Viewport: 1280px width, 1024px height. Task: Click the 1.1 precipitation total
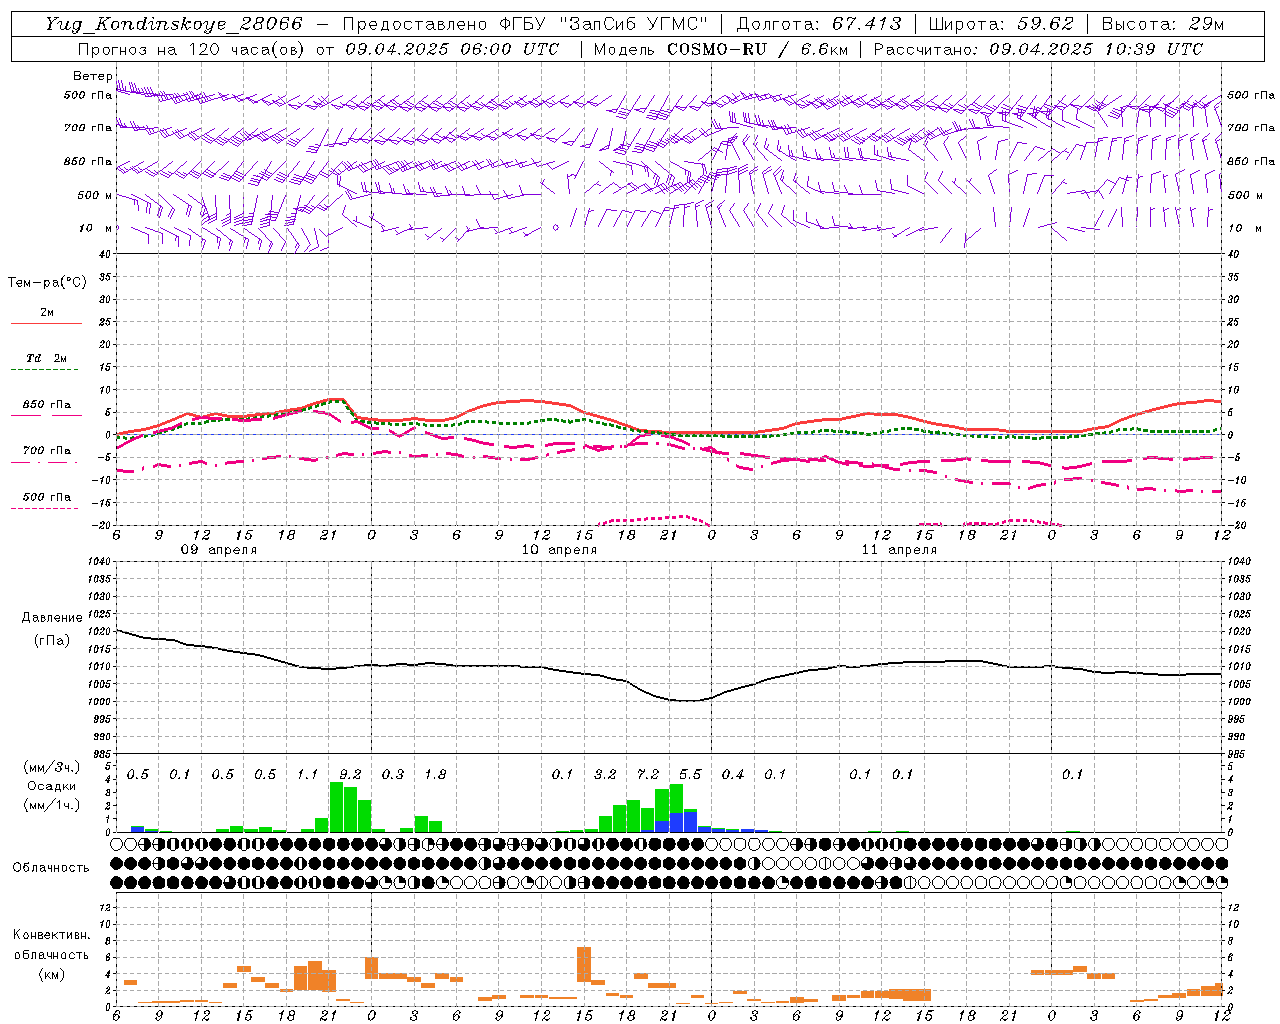click(x=307, y=775)
